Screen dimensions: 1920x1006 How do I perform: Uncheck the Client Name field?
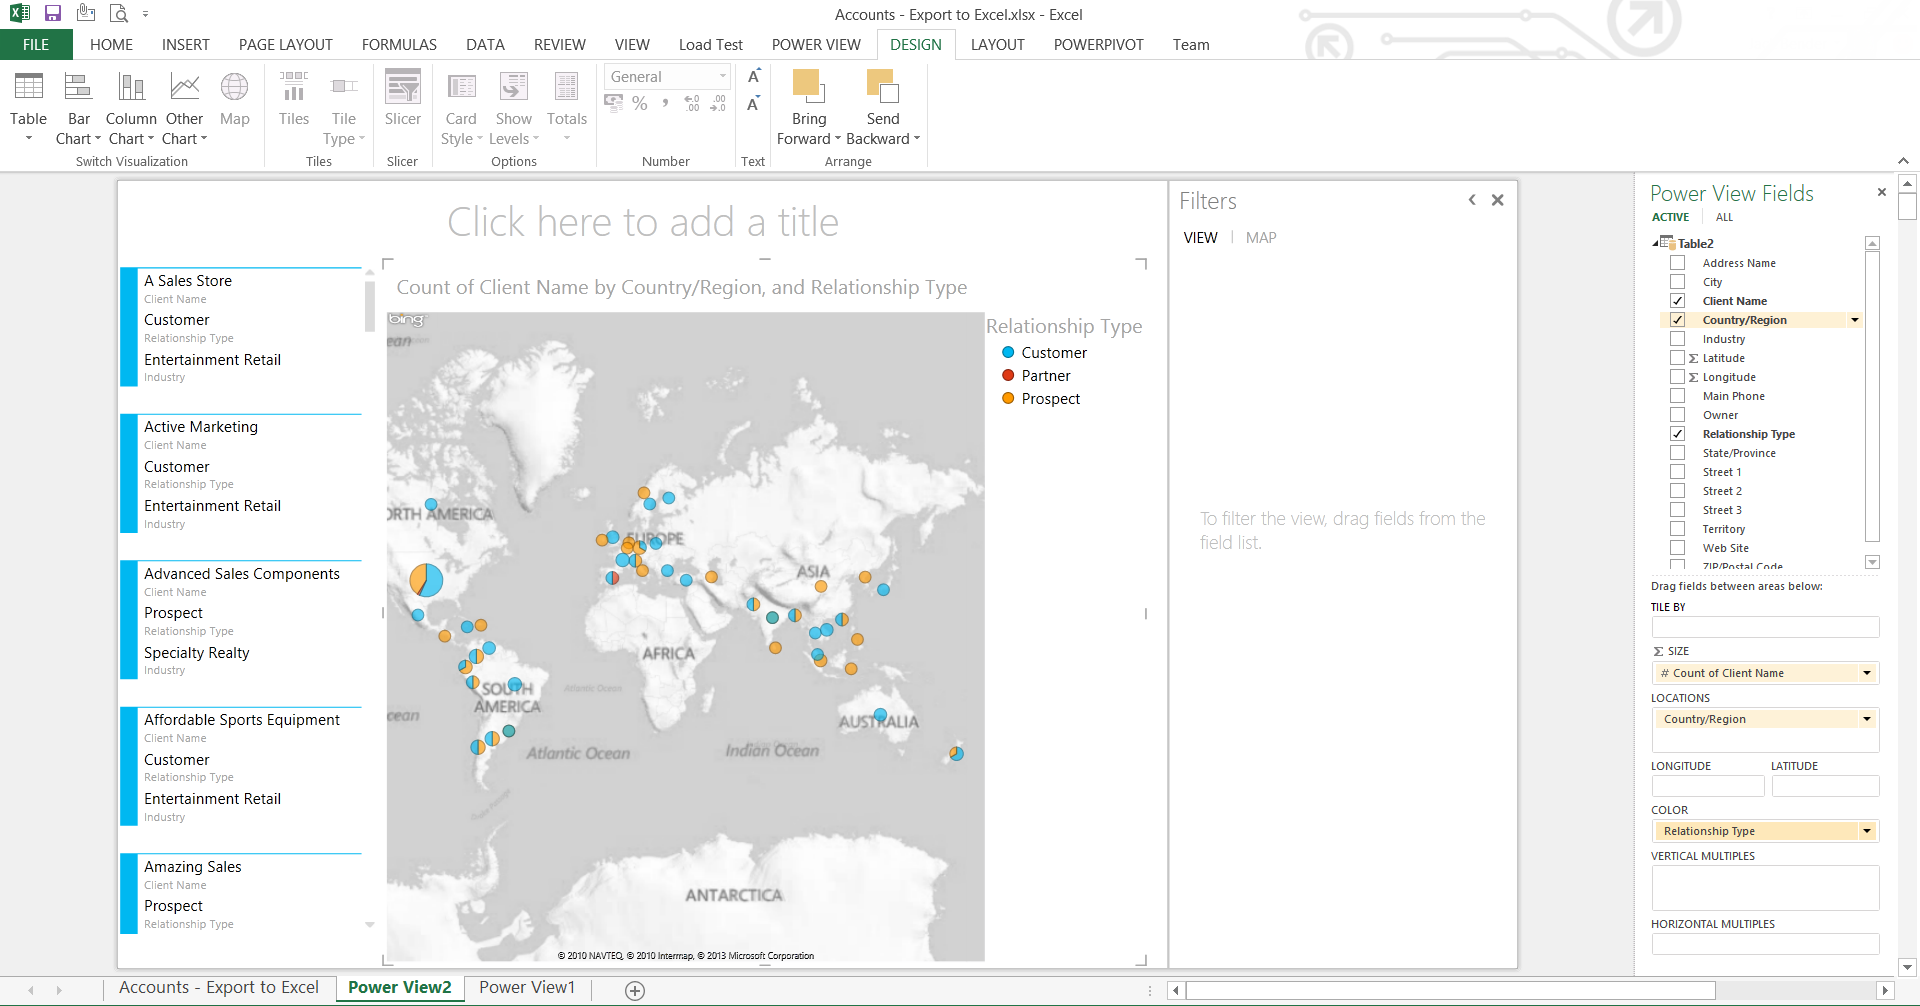1678,301
